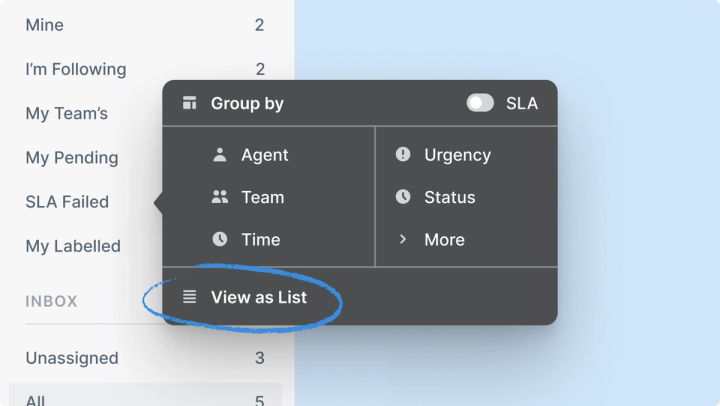The image size is (720, 406).
Task: Click the Time clock icon
Action: pyautogui.click(x=220, y=239)
